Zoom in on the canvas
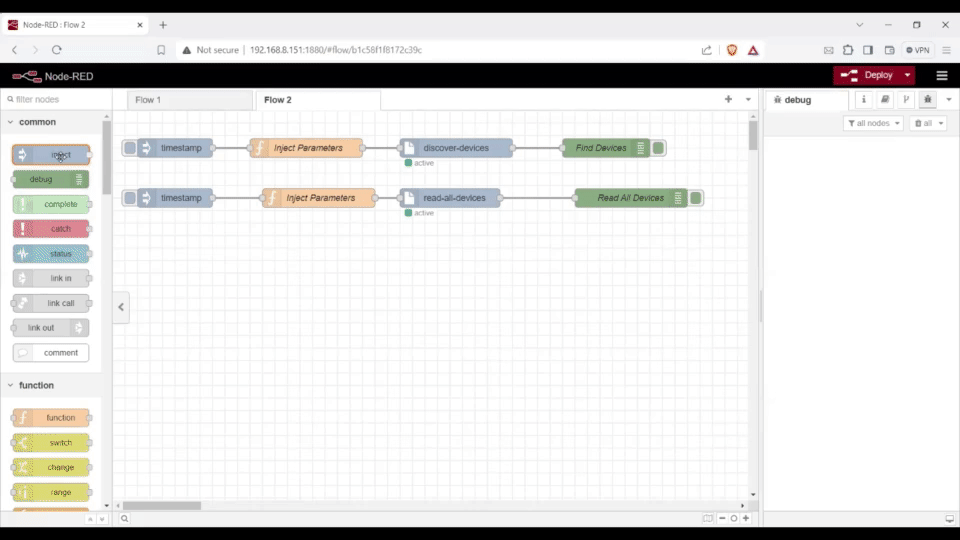Viewport: 960px width, 540px height. point(746,518)
